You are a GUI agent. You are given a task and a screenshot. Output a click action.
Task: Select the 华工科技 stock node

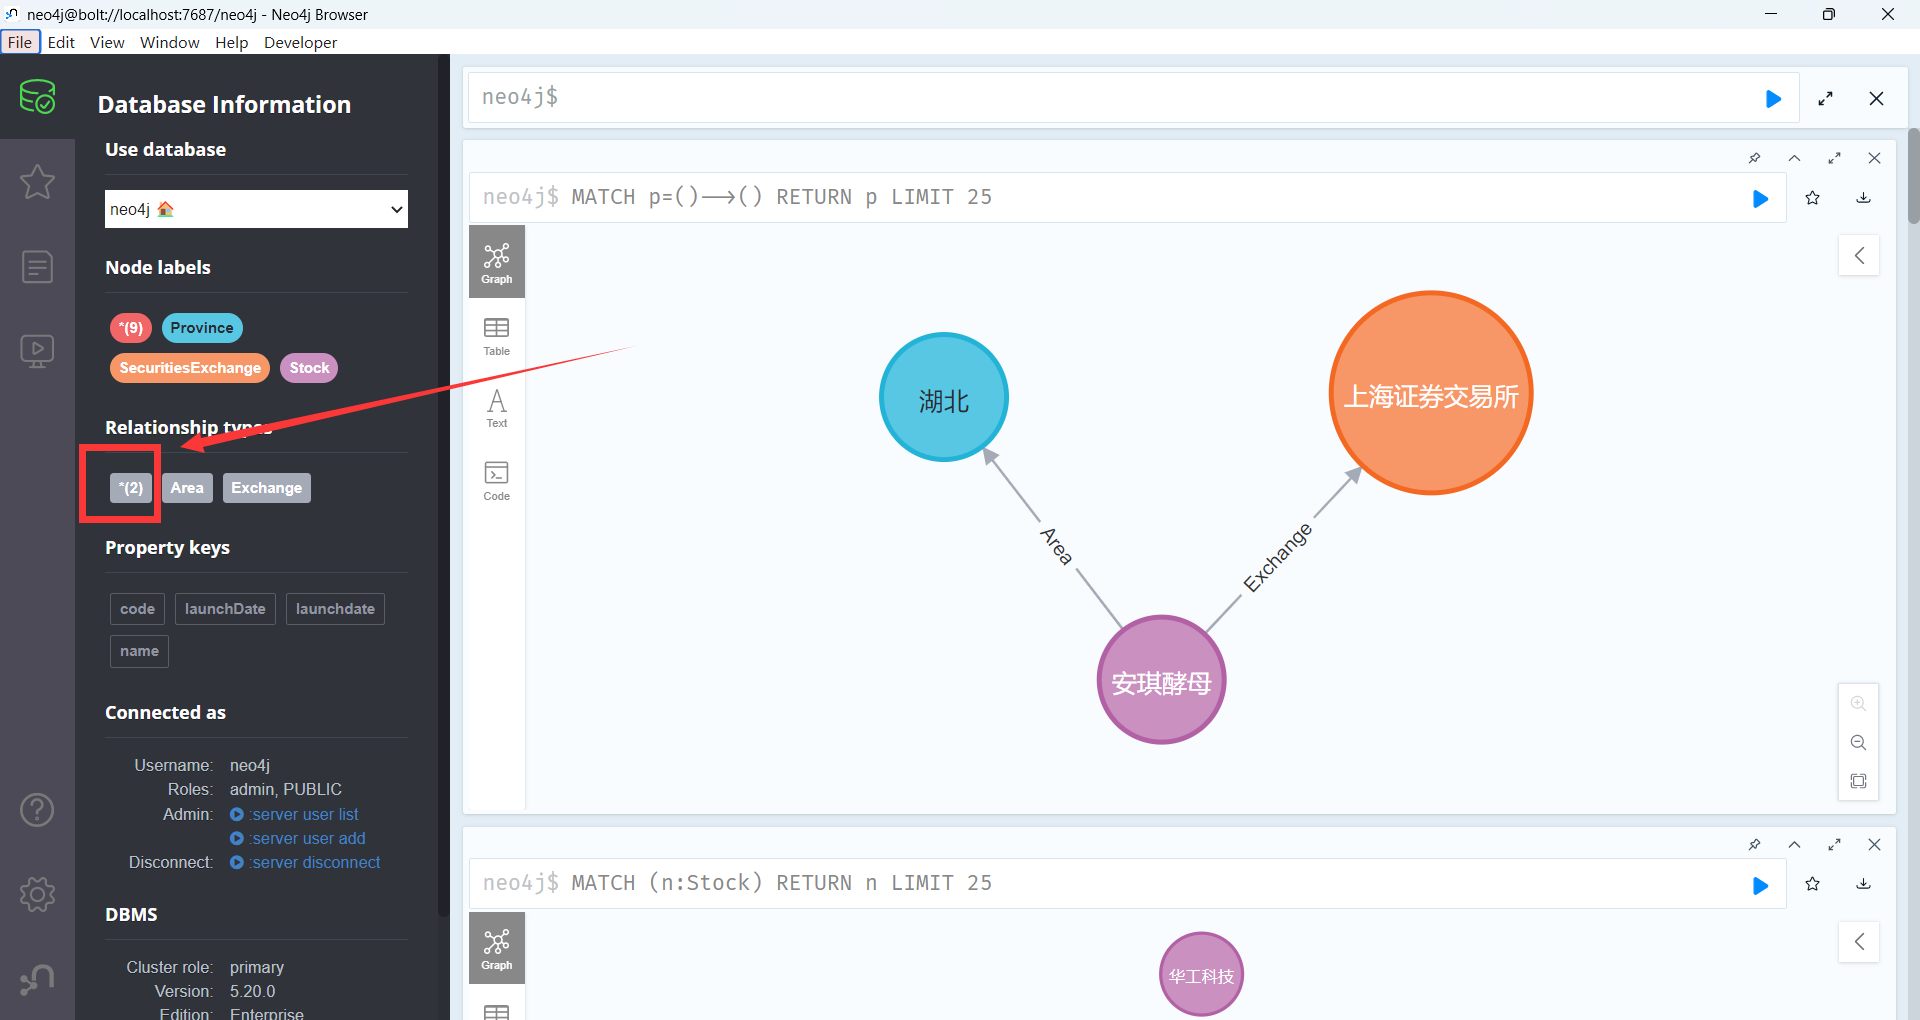pos(1201,974)
